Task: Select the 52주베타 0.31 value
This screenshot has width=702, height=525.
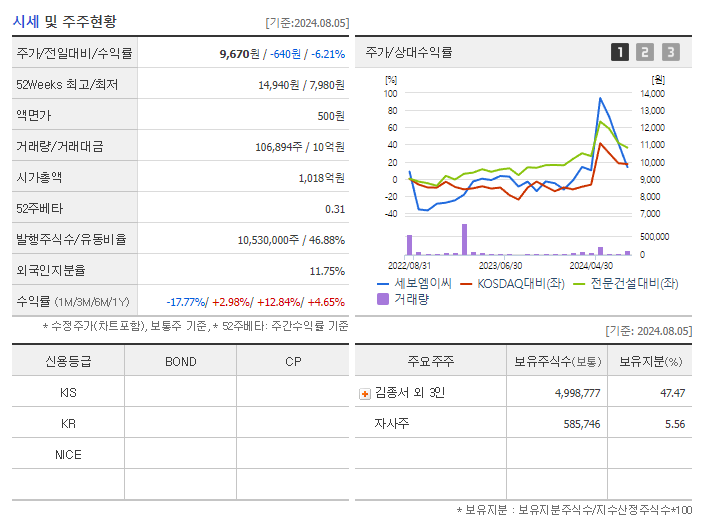Action: (335, 209)
